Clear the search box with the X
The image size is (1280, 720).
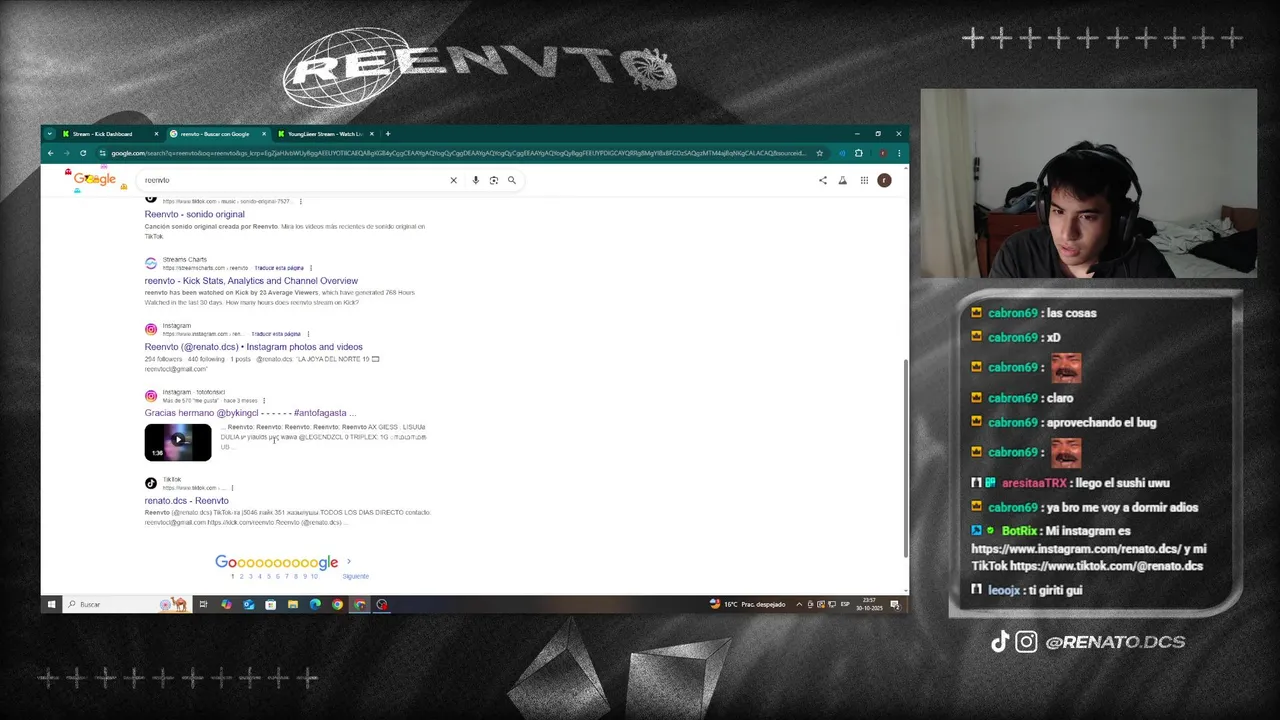tap(453, 180)
